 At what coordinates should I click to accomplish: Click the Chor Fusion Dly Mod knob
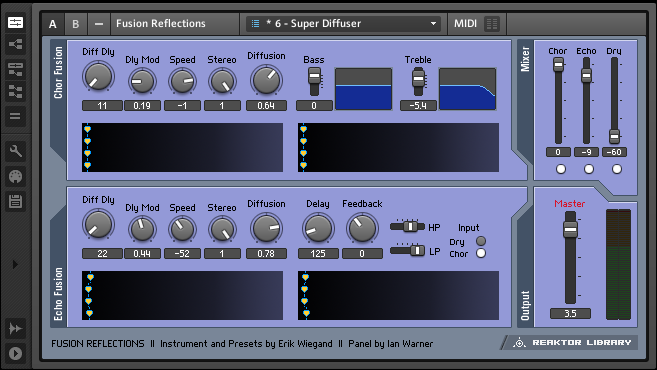point(142,81)
